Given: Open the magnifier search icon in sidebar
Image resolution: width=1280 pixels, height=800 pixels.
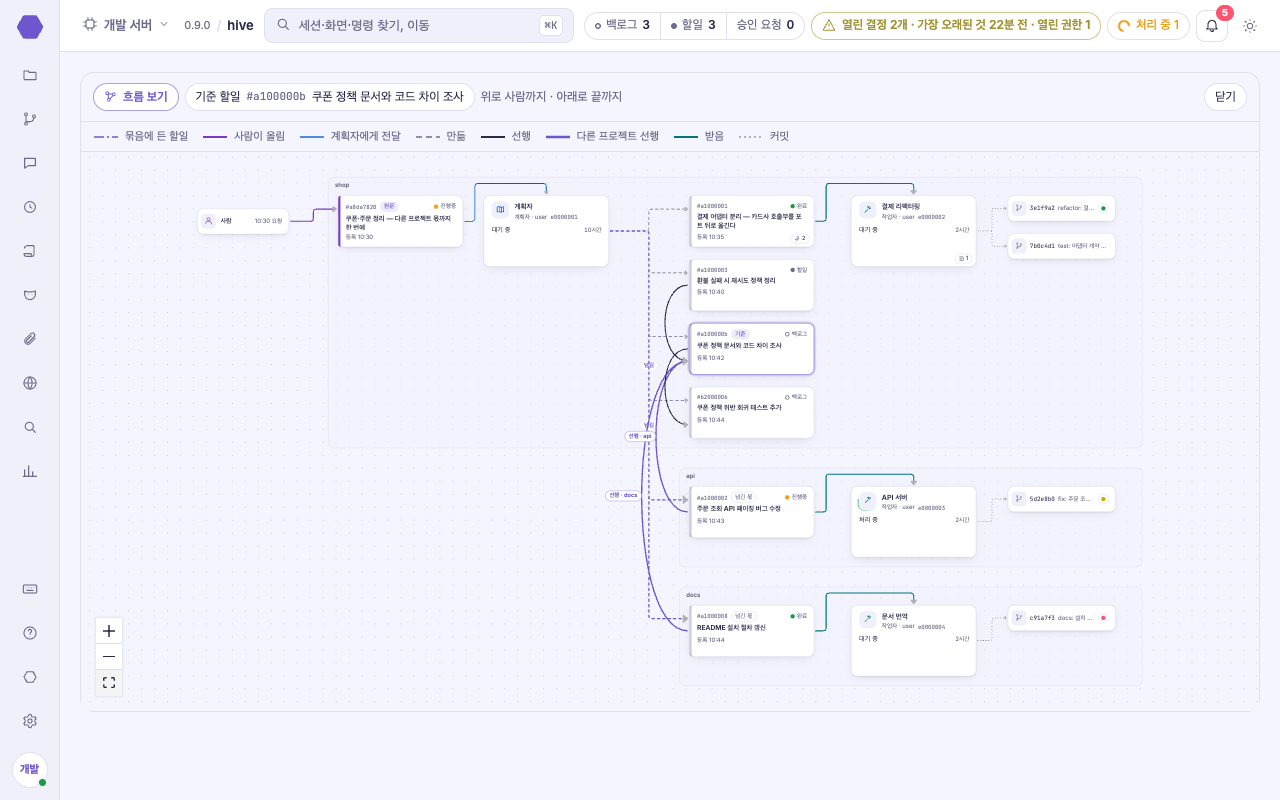Looking at the screenshot, I should tap(30, 427).
